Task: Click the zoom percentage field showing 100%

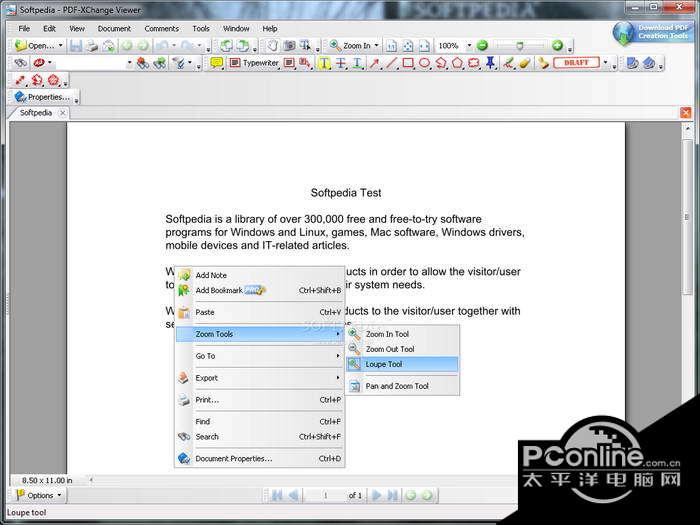Action: click(450, 46)
